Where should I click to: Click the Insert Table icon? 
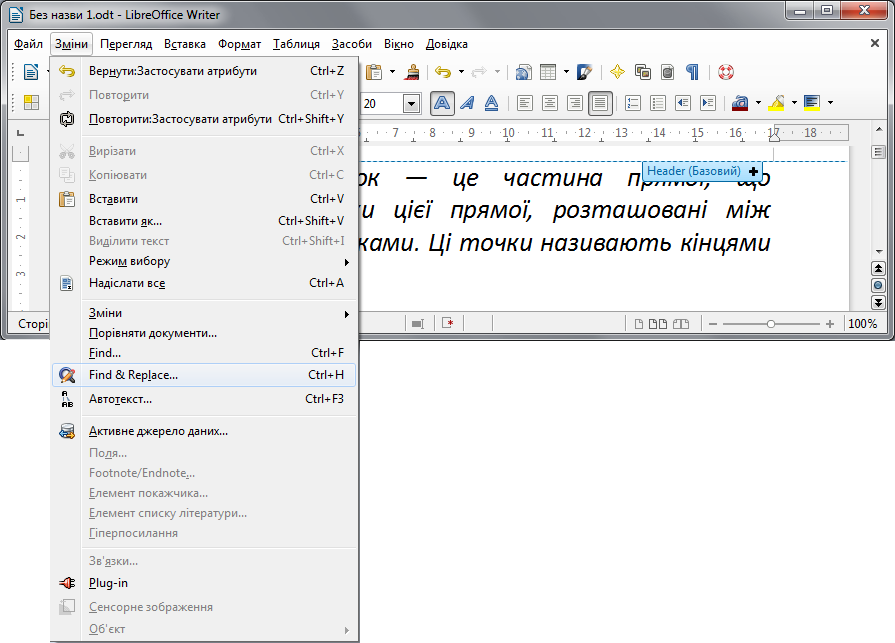[x=548, y=72]
